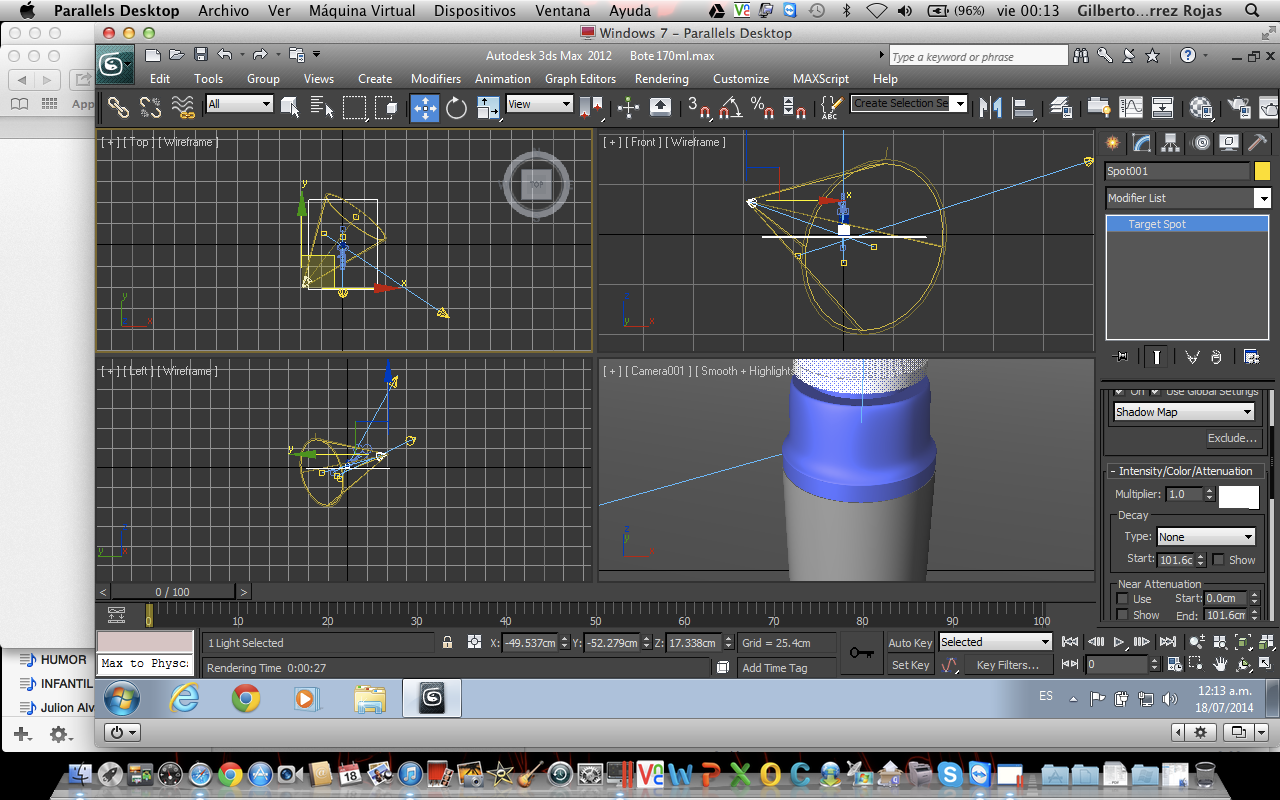This screenshot has height=800, width=1280.
Task: Toggle the shadows On checkbox
Action: coord(1120,391)
